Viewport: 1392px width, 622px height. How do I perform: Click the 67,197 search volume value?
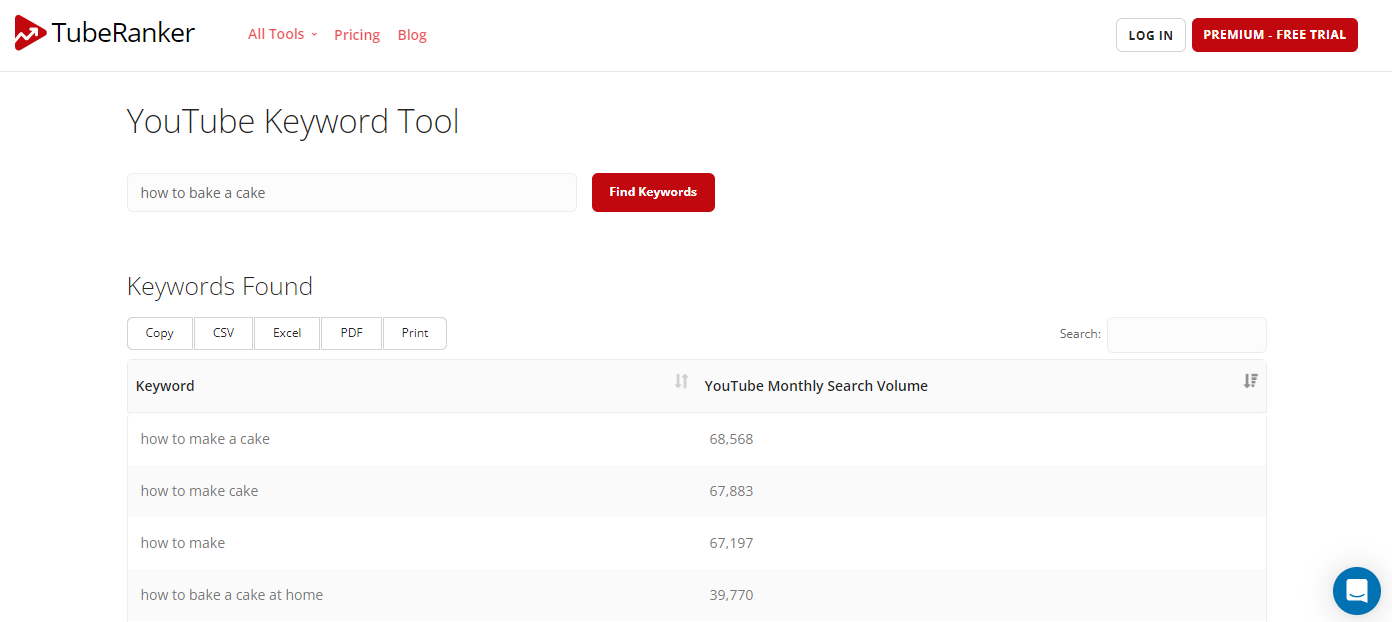coord(731,543)
